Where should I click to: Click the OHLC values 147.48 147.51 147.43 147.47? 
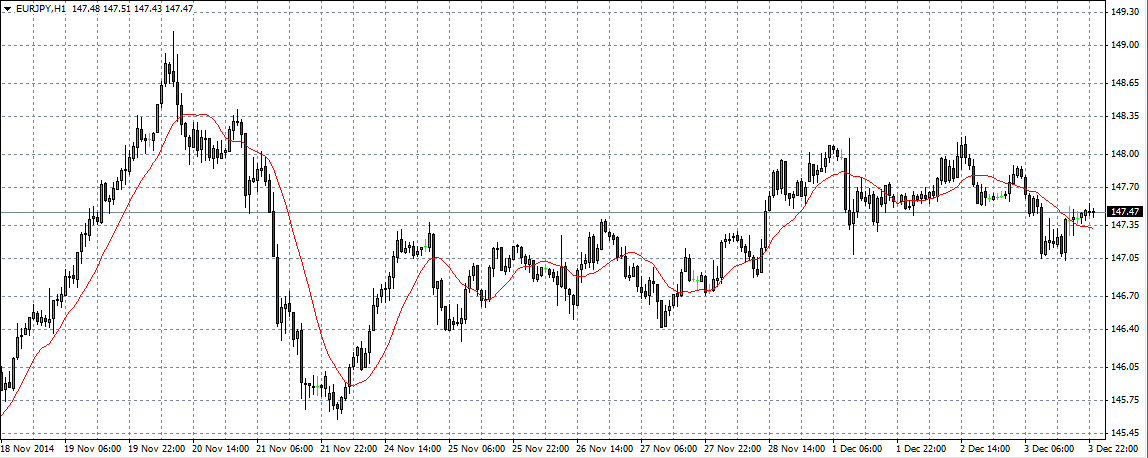[x=133, y=7]
